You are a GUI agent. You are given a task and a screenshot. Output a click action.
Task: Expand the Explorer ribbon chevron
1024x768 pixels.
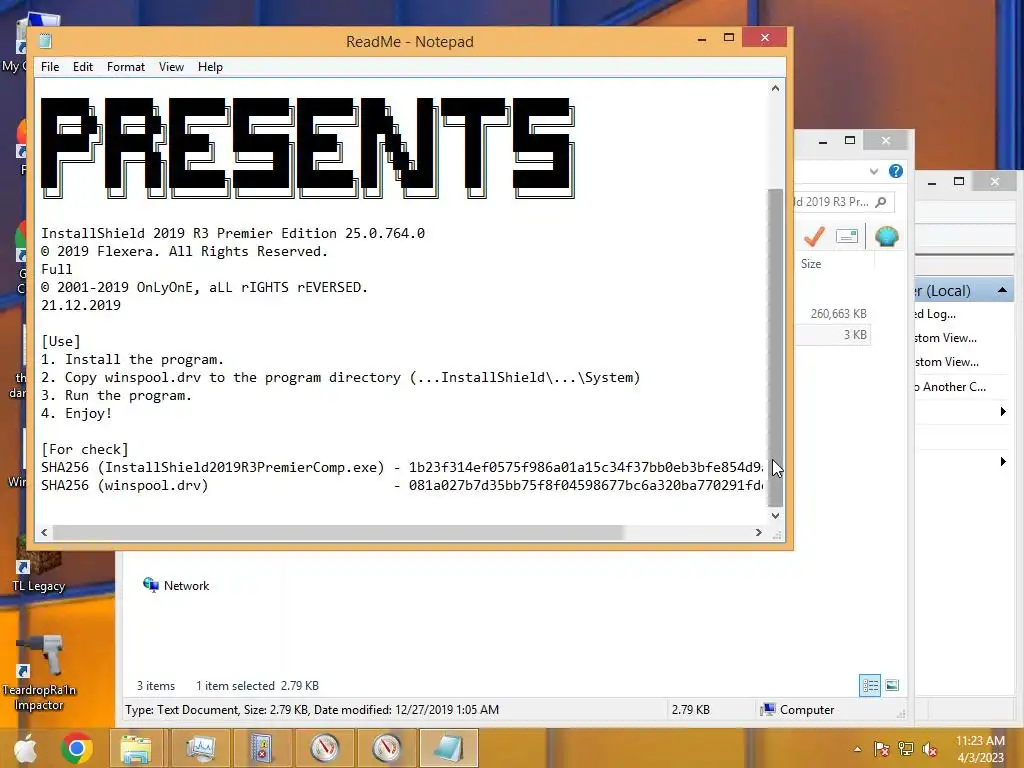click(874, 171)
